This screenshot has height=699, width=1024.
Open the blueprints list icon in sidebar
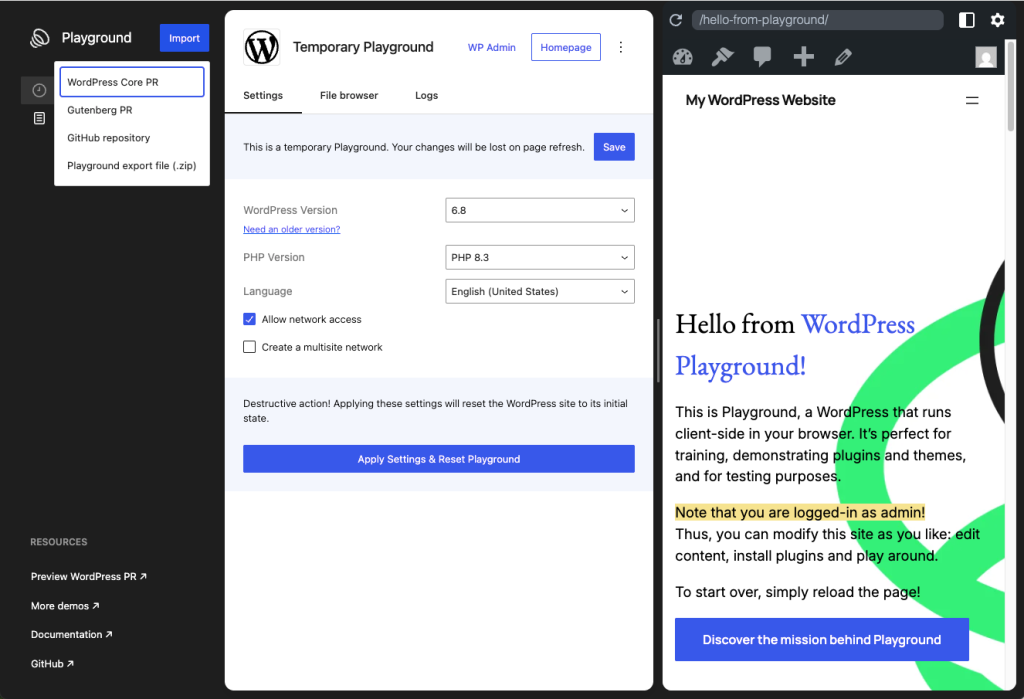39,118
